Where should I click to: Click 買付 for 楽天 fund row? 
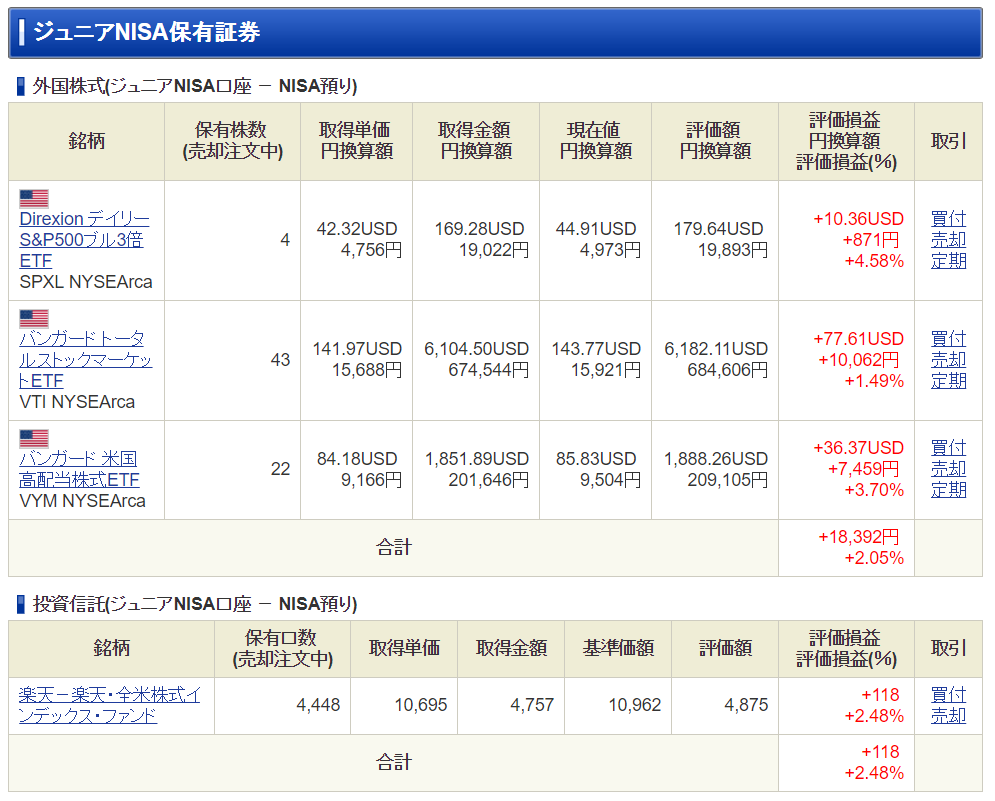click(x=948, y=695)
